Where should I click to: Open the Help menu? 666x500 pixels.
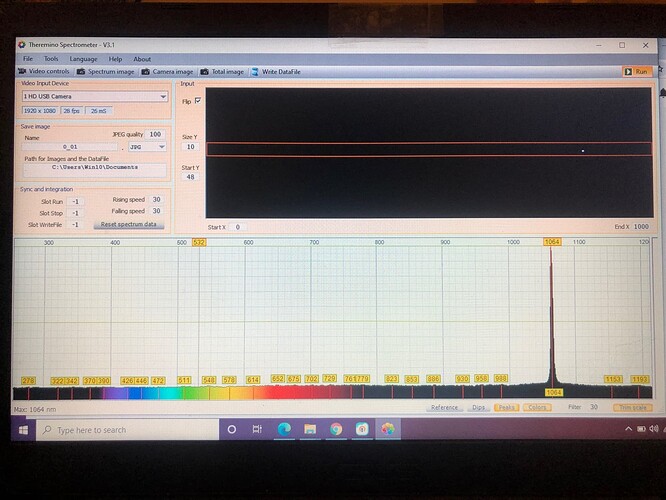(x=115, y=59)
